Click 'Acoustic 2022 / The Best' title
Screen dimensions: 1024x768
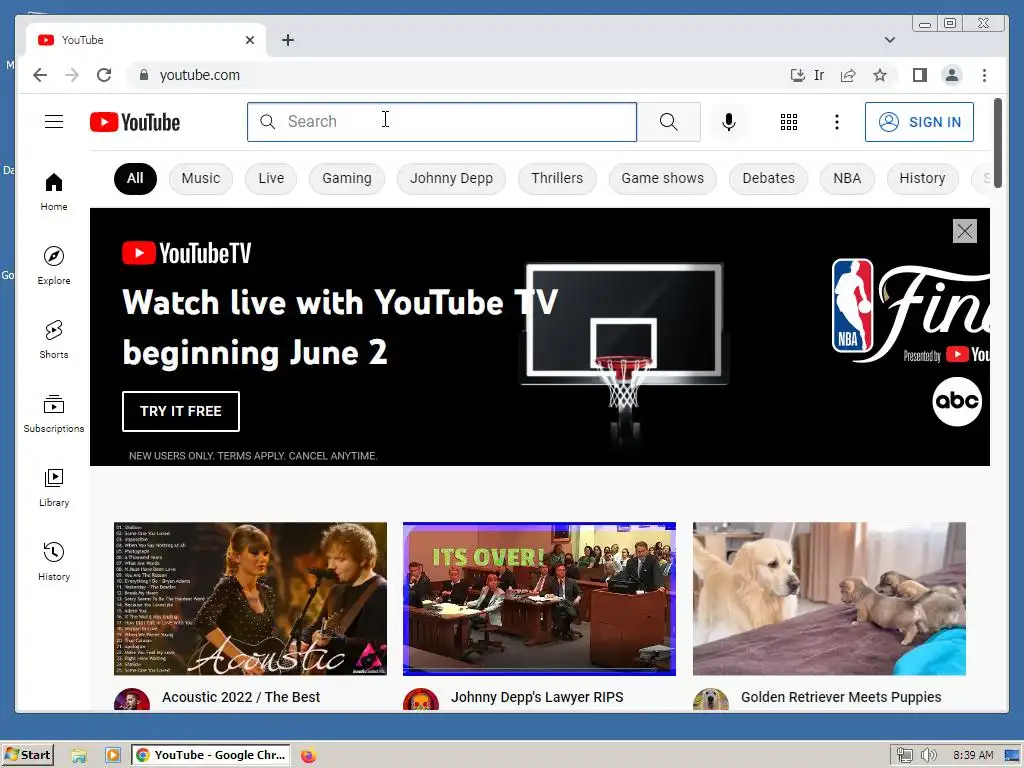tap(241, 697)
